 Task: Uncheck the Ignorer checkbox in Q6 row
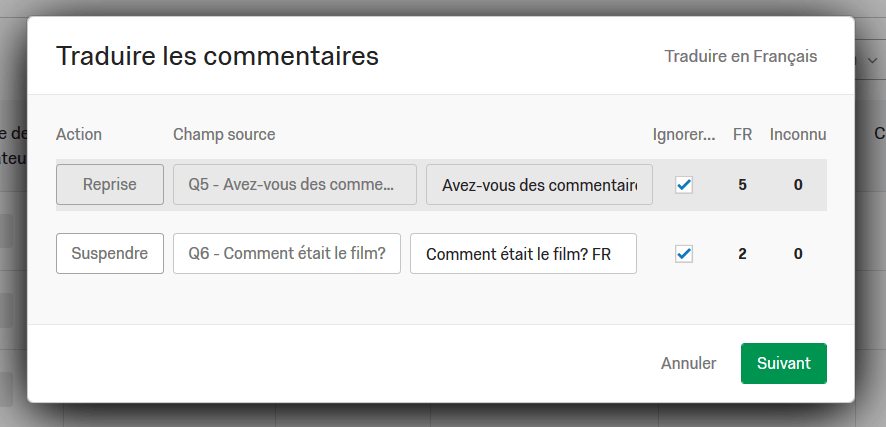coord(684,254)
